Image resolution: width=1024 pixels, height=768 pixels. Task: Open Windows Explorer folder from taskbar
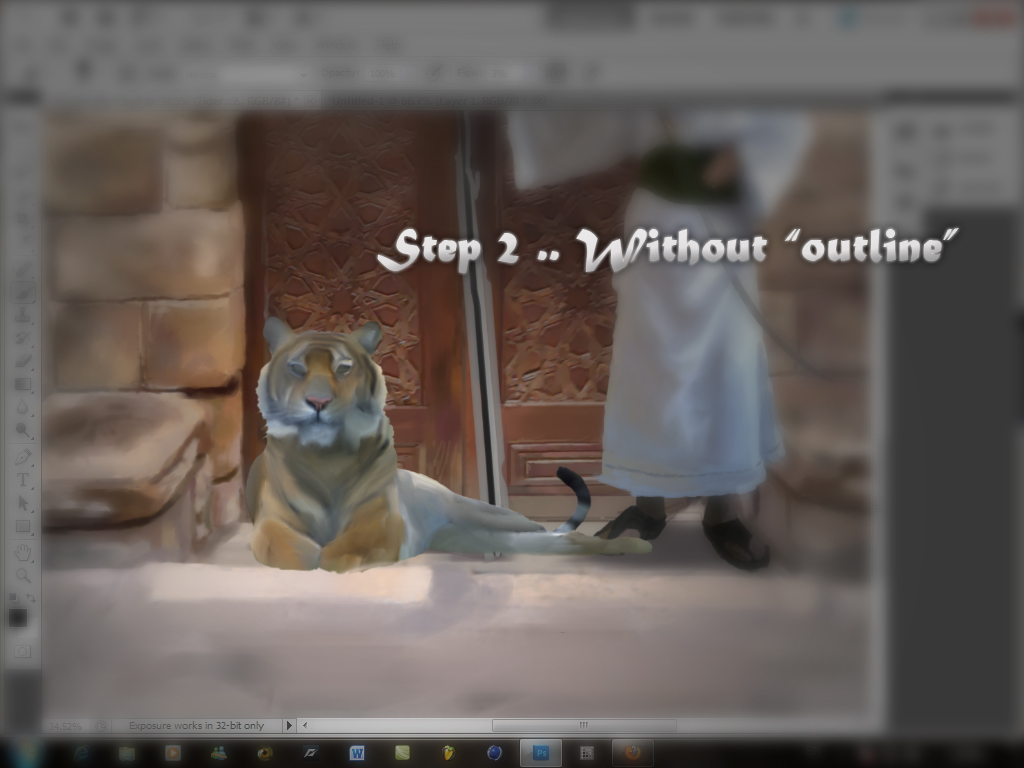coord(127,753)
